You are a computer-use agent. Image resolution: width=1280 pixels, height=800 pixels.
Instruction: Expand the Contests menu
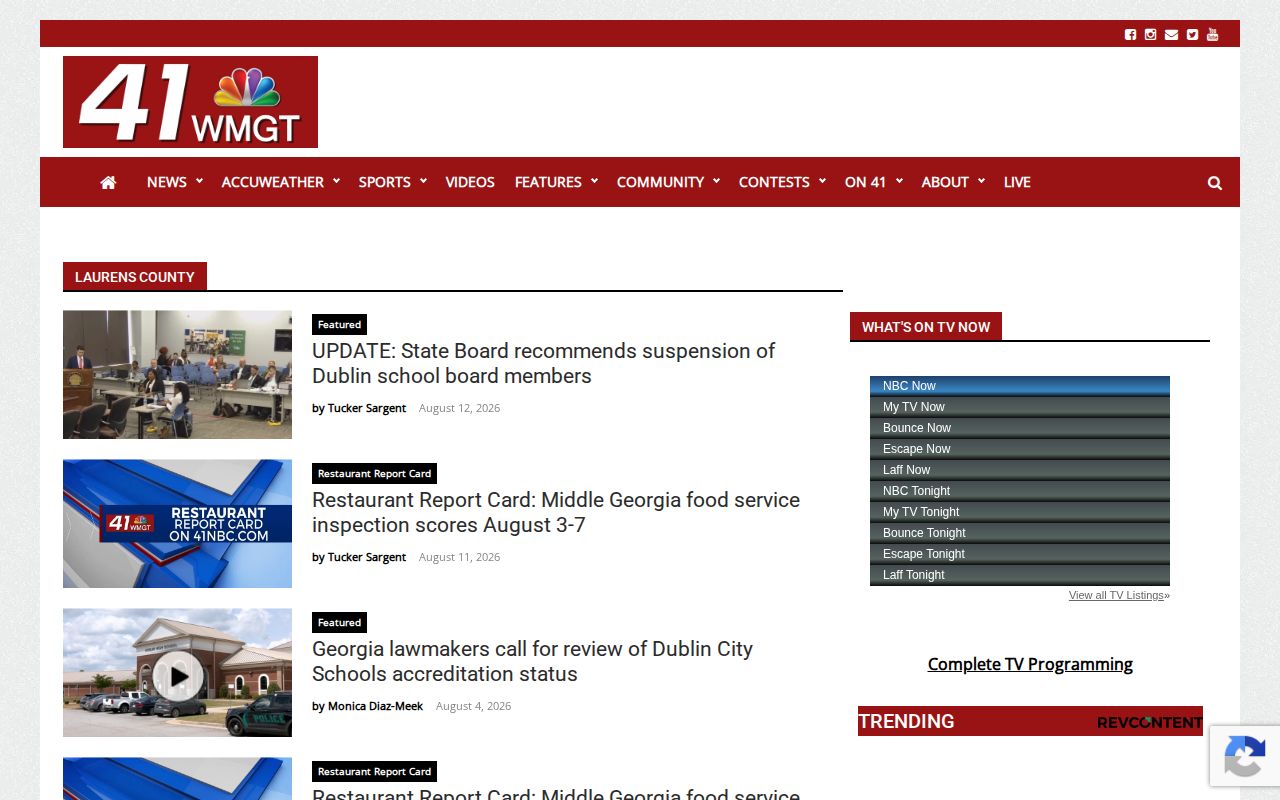782,182
